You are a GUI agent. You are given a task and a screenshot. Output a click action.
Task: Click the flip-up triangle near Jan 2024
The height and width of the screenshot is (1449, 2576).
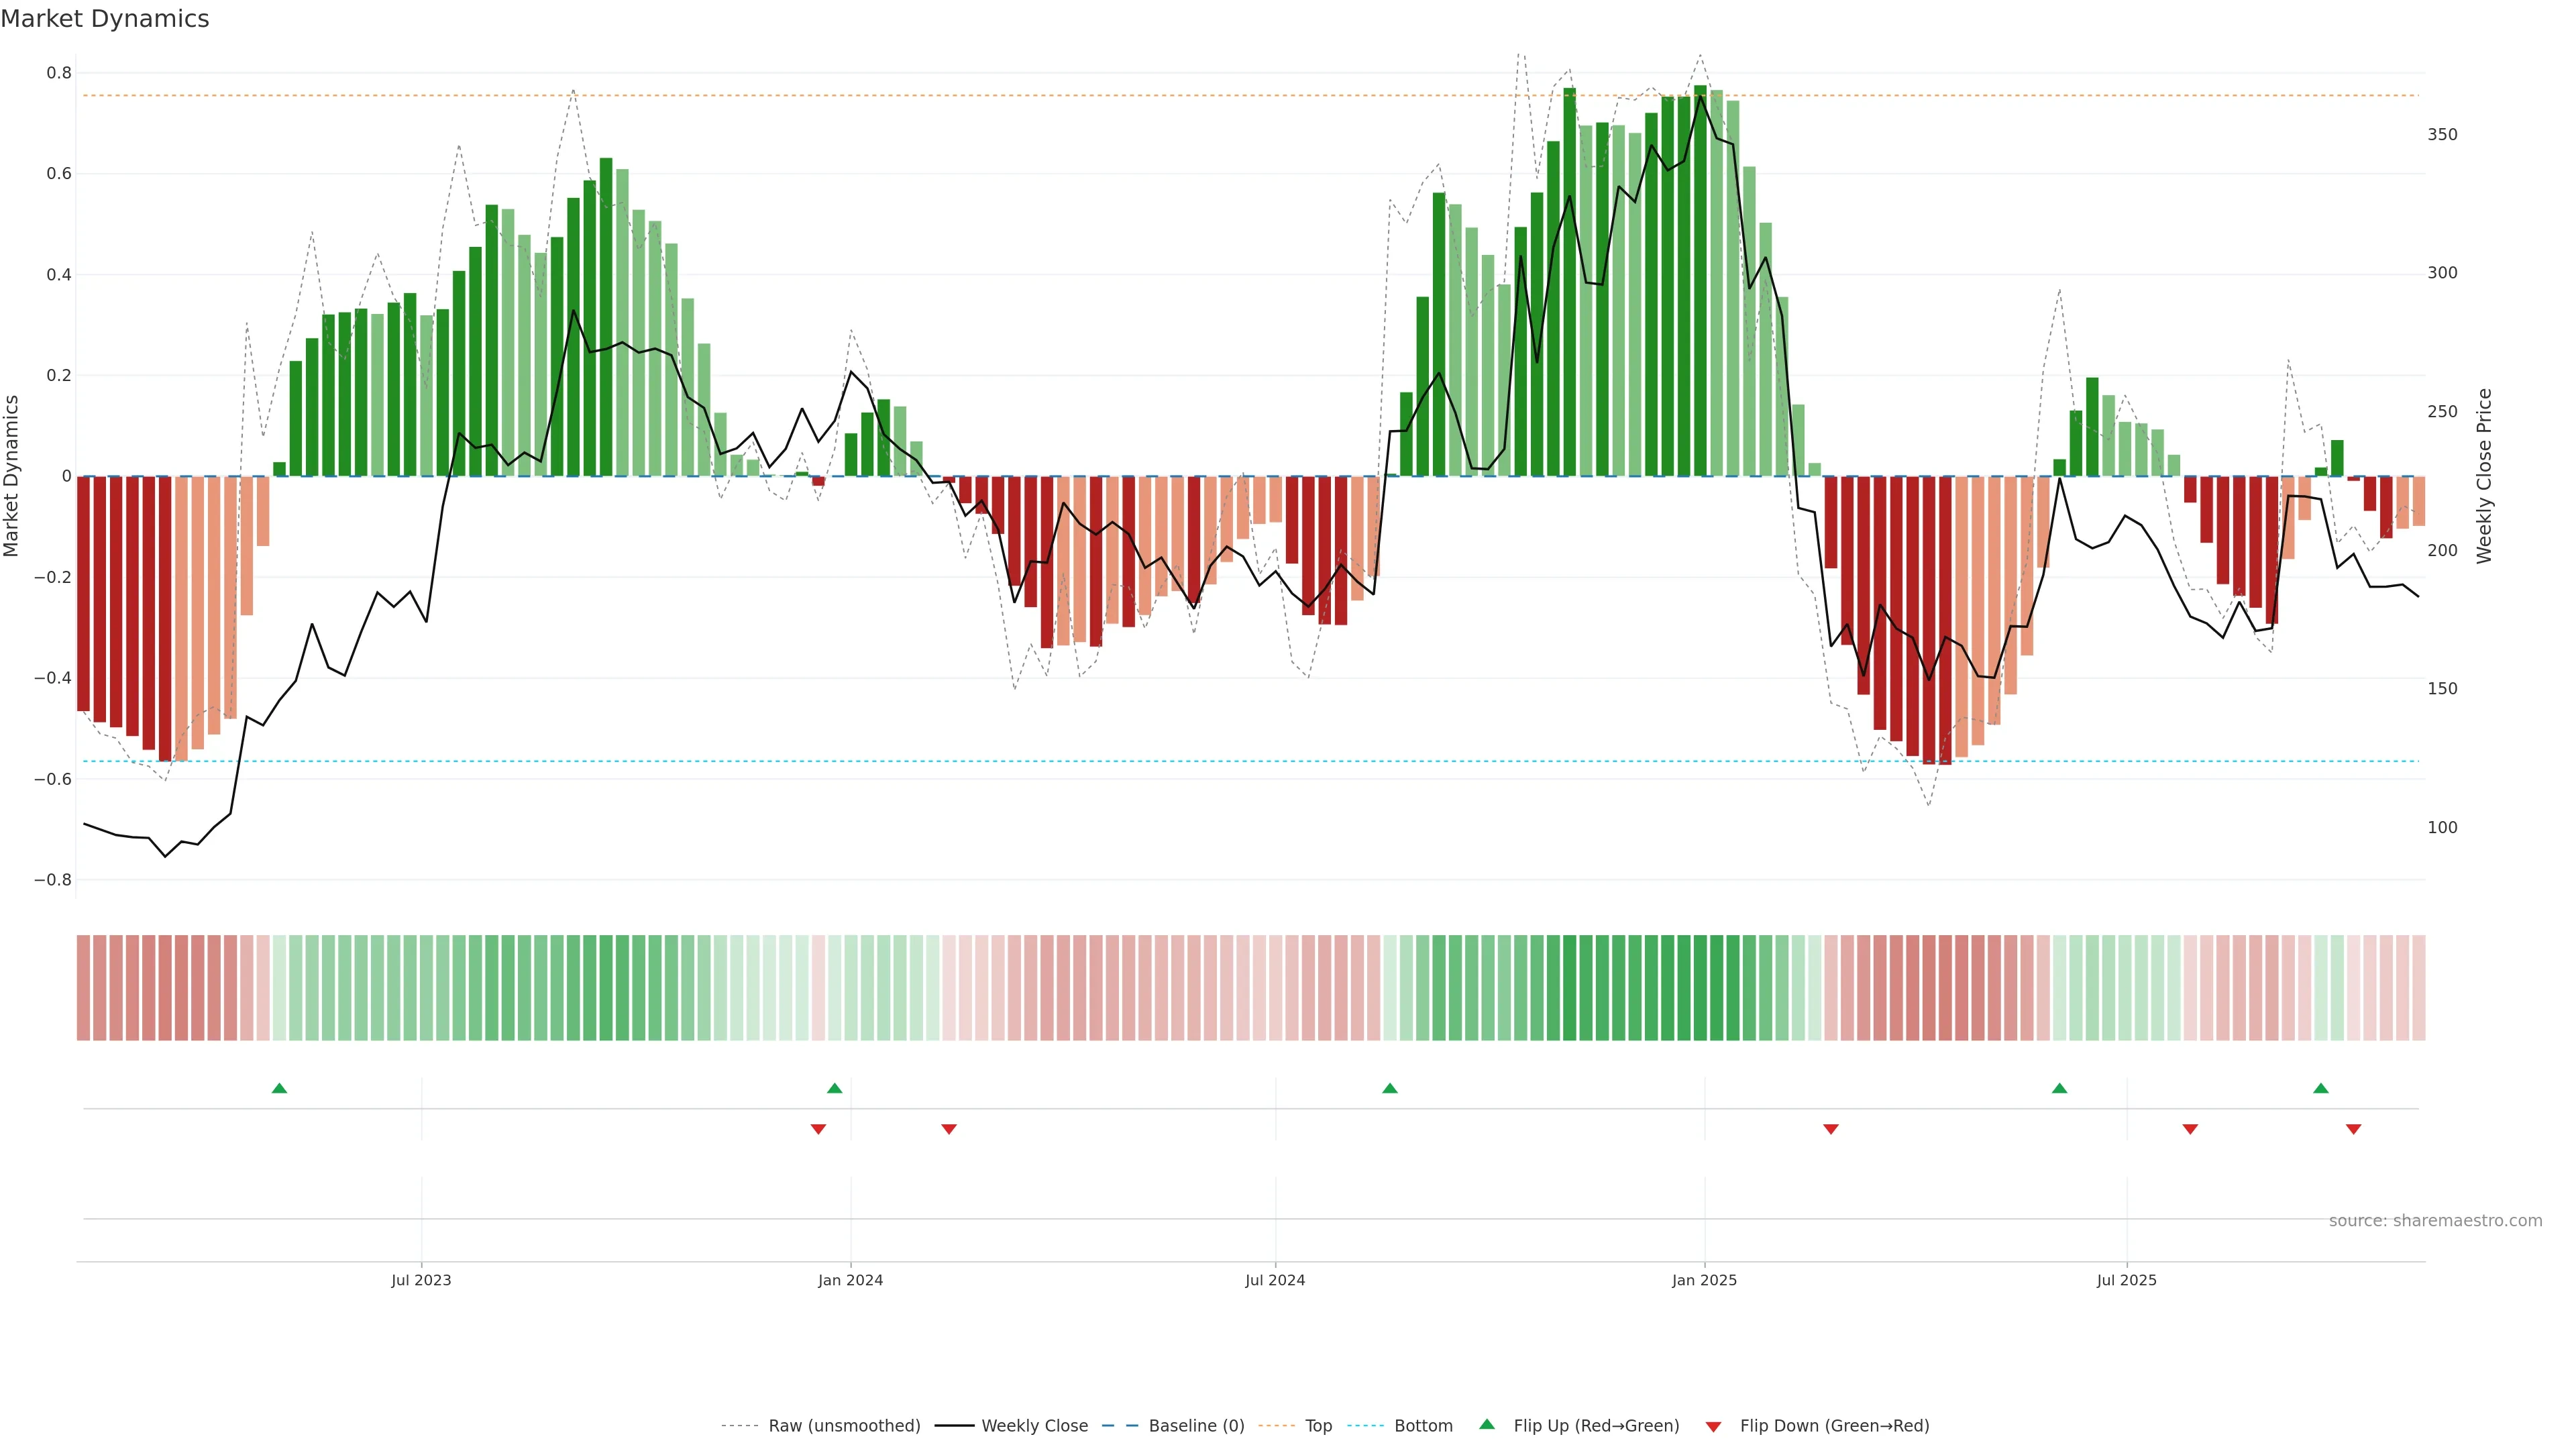(x=834, y=1088)
